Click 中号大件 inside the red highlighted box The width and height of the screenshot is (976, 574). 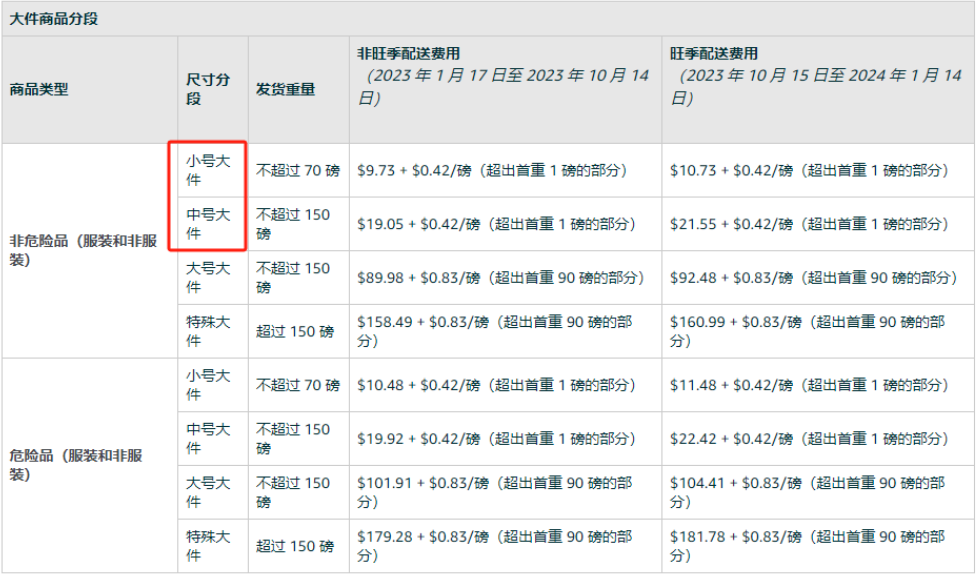tap(207, 223)
